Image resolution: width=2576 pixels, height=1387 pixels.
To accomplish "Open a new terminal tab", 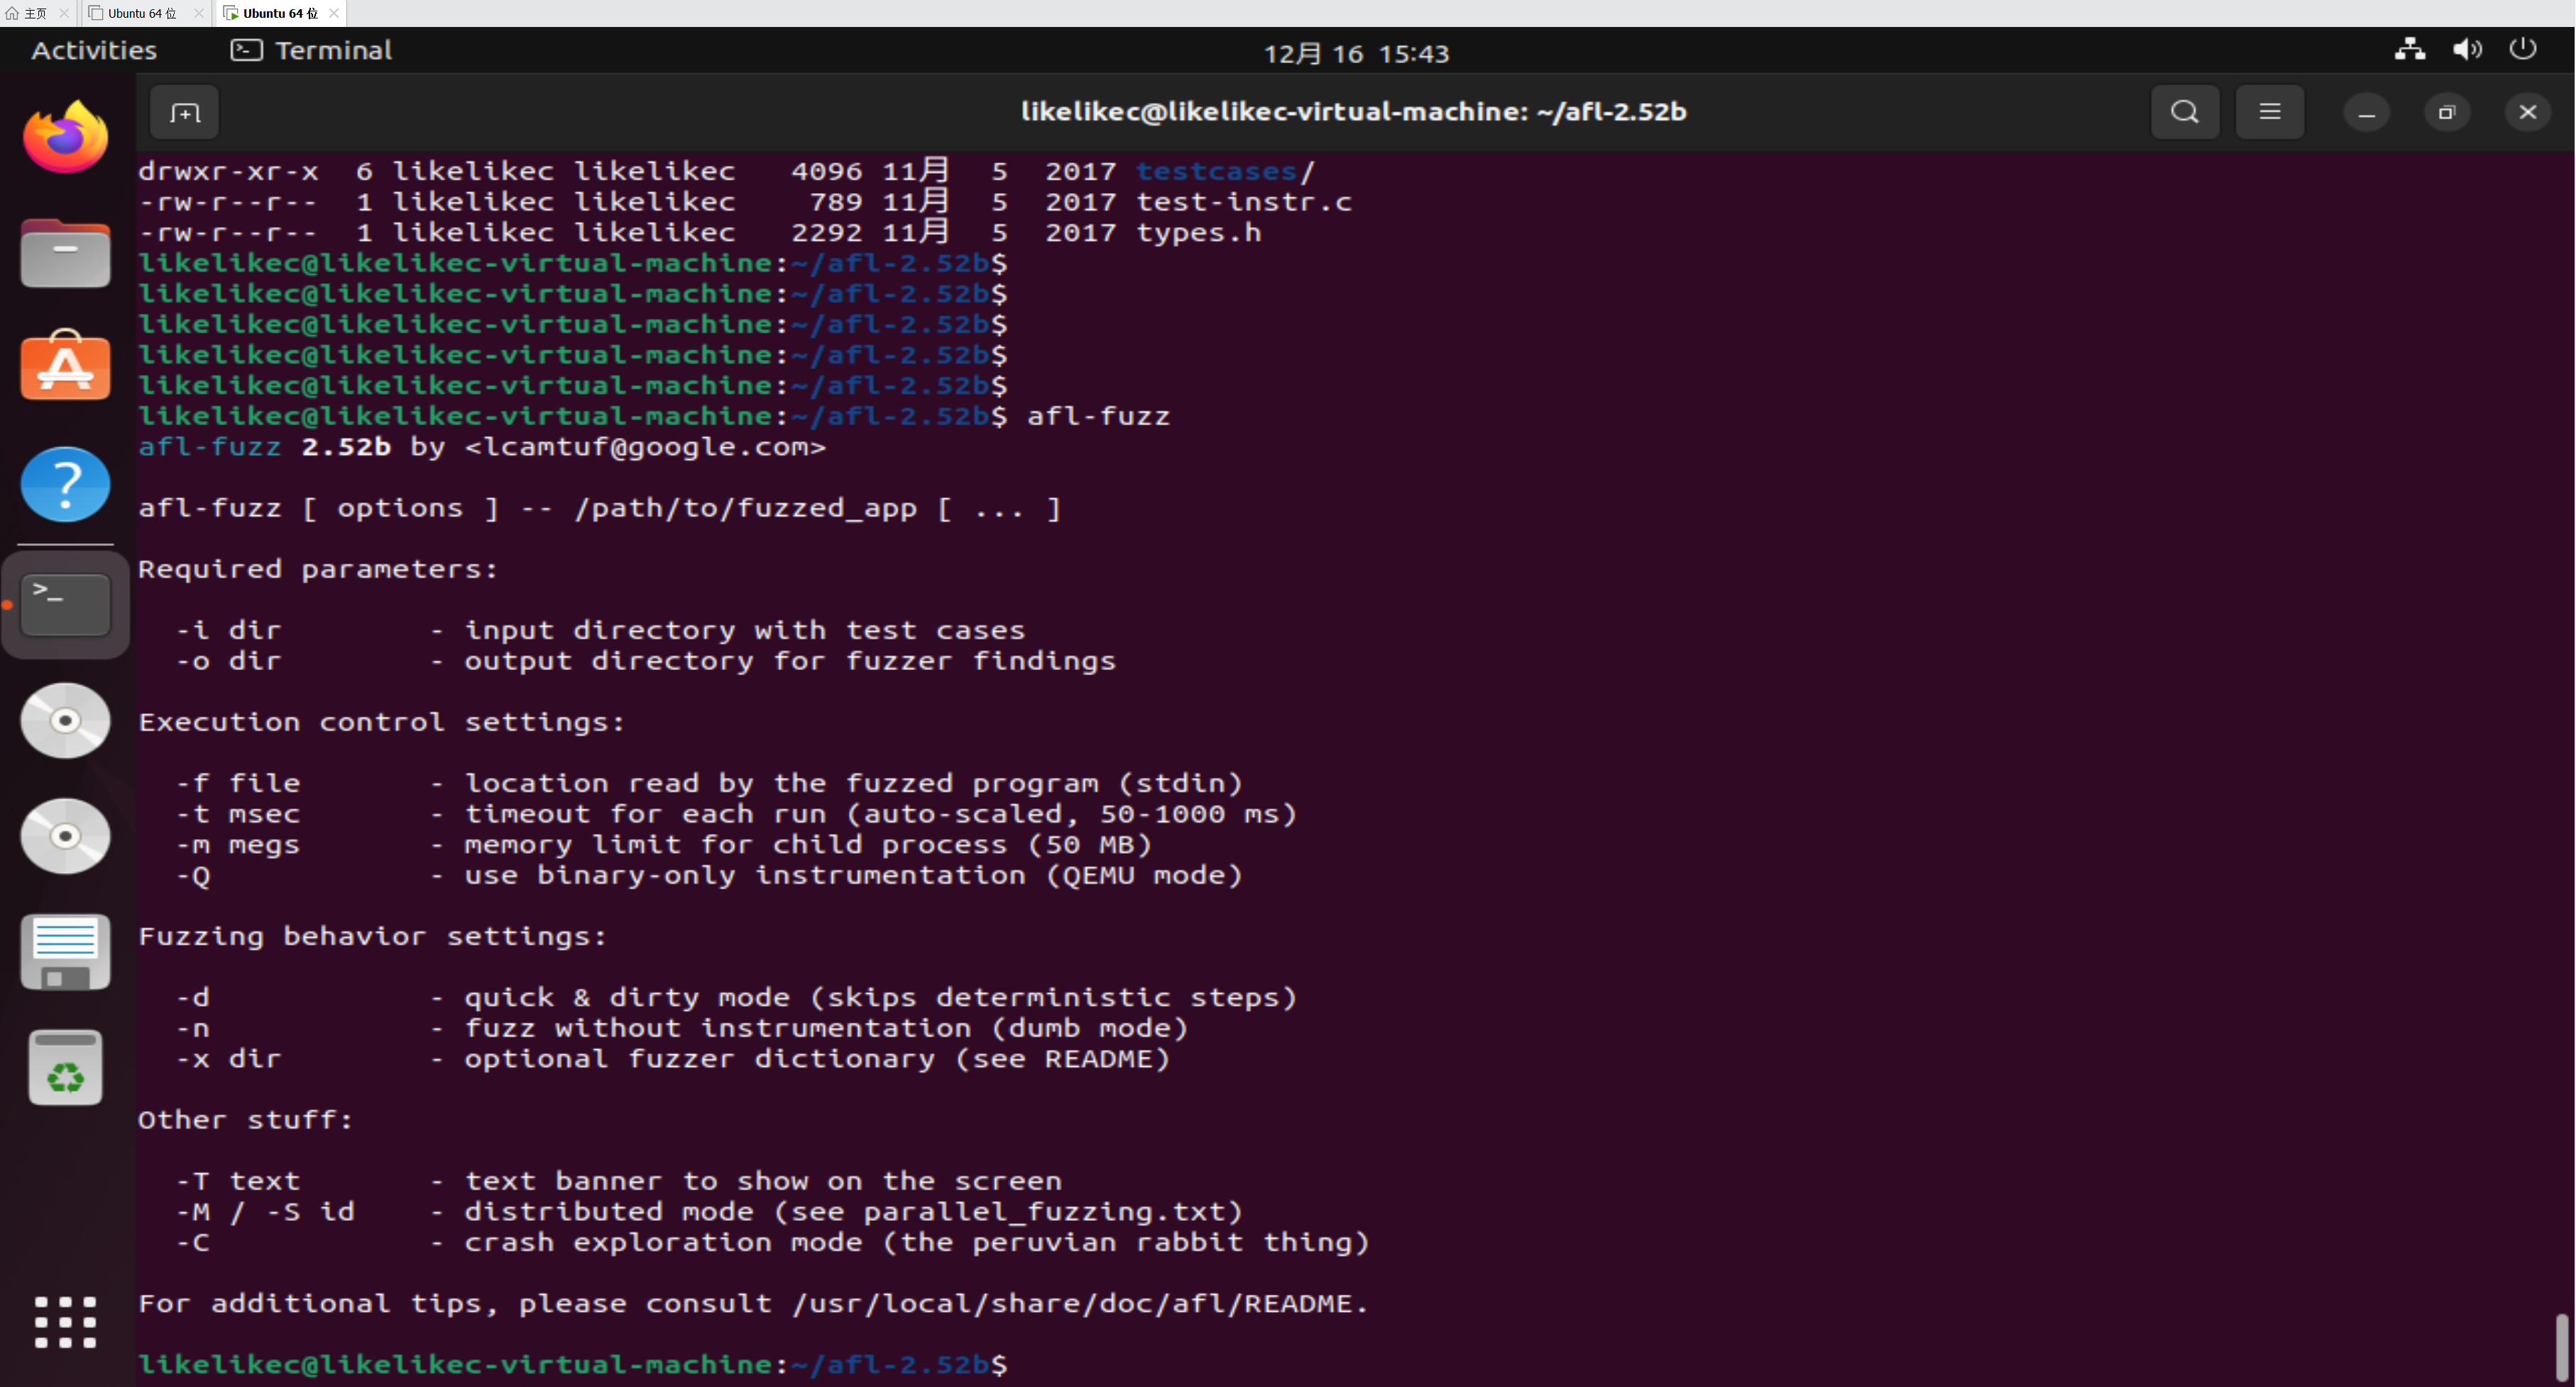I will [184, 112].
